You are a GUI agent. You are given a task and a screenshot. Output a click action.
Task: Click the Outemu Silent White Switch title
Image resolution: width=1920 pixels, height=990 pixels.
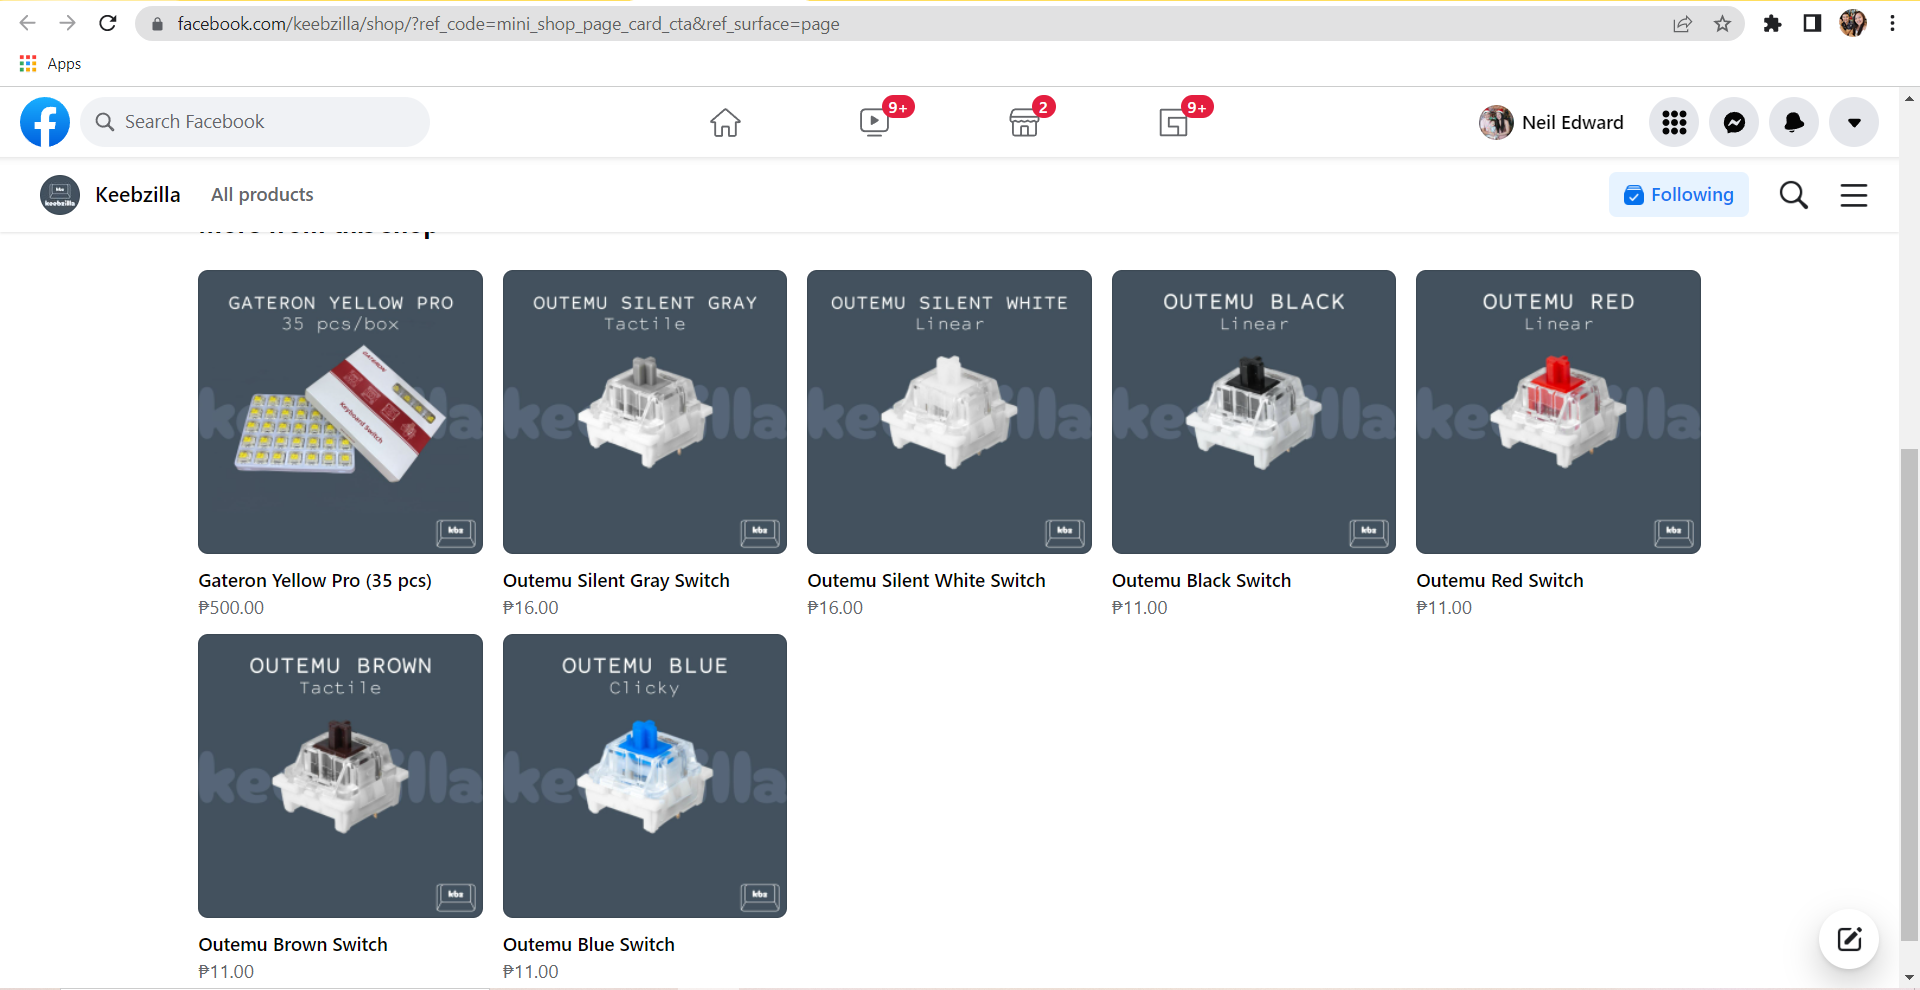(x=926, y=581)
